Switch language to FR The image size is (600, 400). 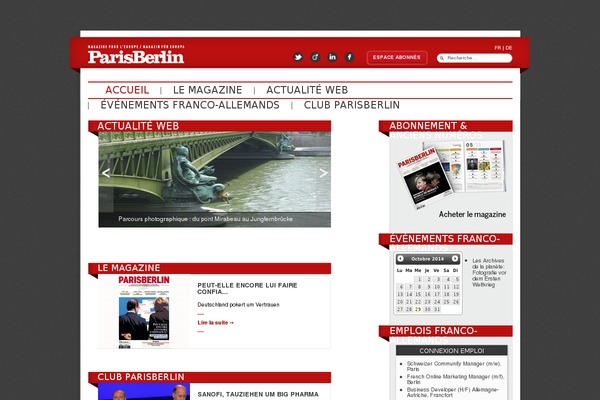coord(497,48)
